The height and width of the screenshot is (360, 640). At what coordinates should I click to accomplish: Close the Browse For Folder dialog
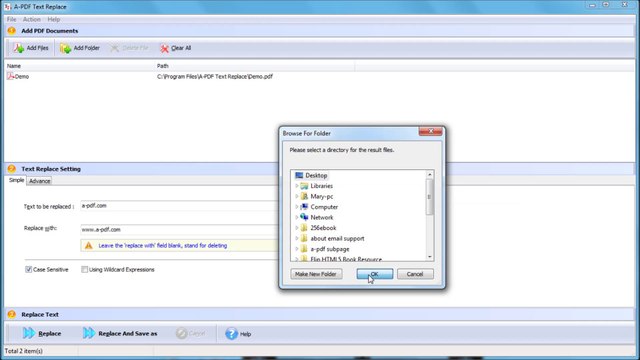pyautogui.click(x=430, y=131)
